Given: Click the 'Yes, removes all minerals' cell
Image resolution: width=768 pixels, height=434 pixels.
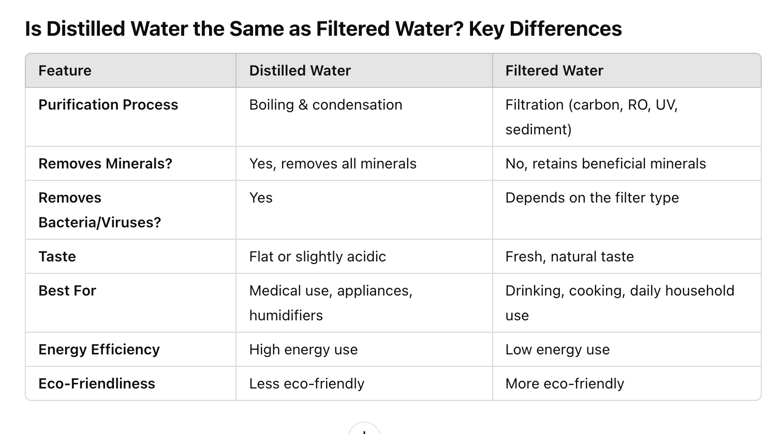Looking at the screenshot, I should [333, 164].
